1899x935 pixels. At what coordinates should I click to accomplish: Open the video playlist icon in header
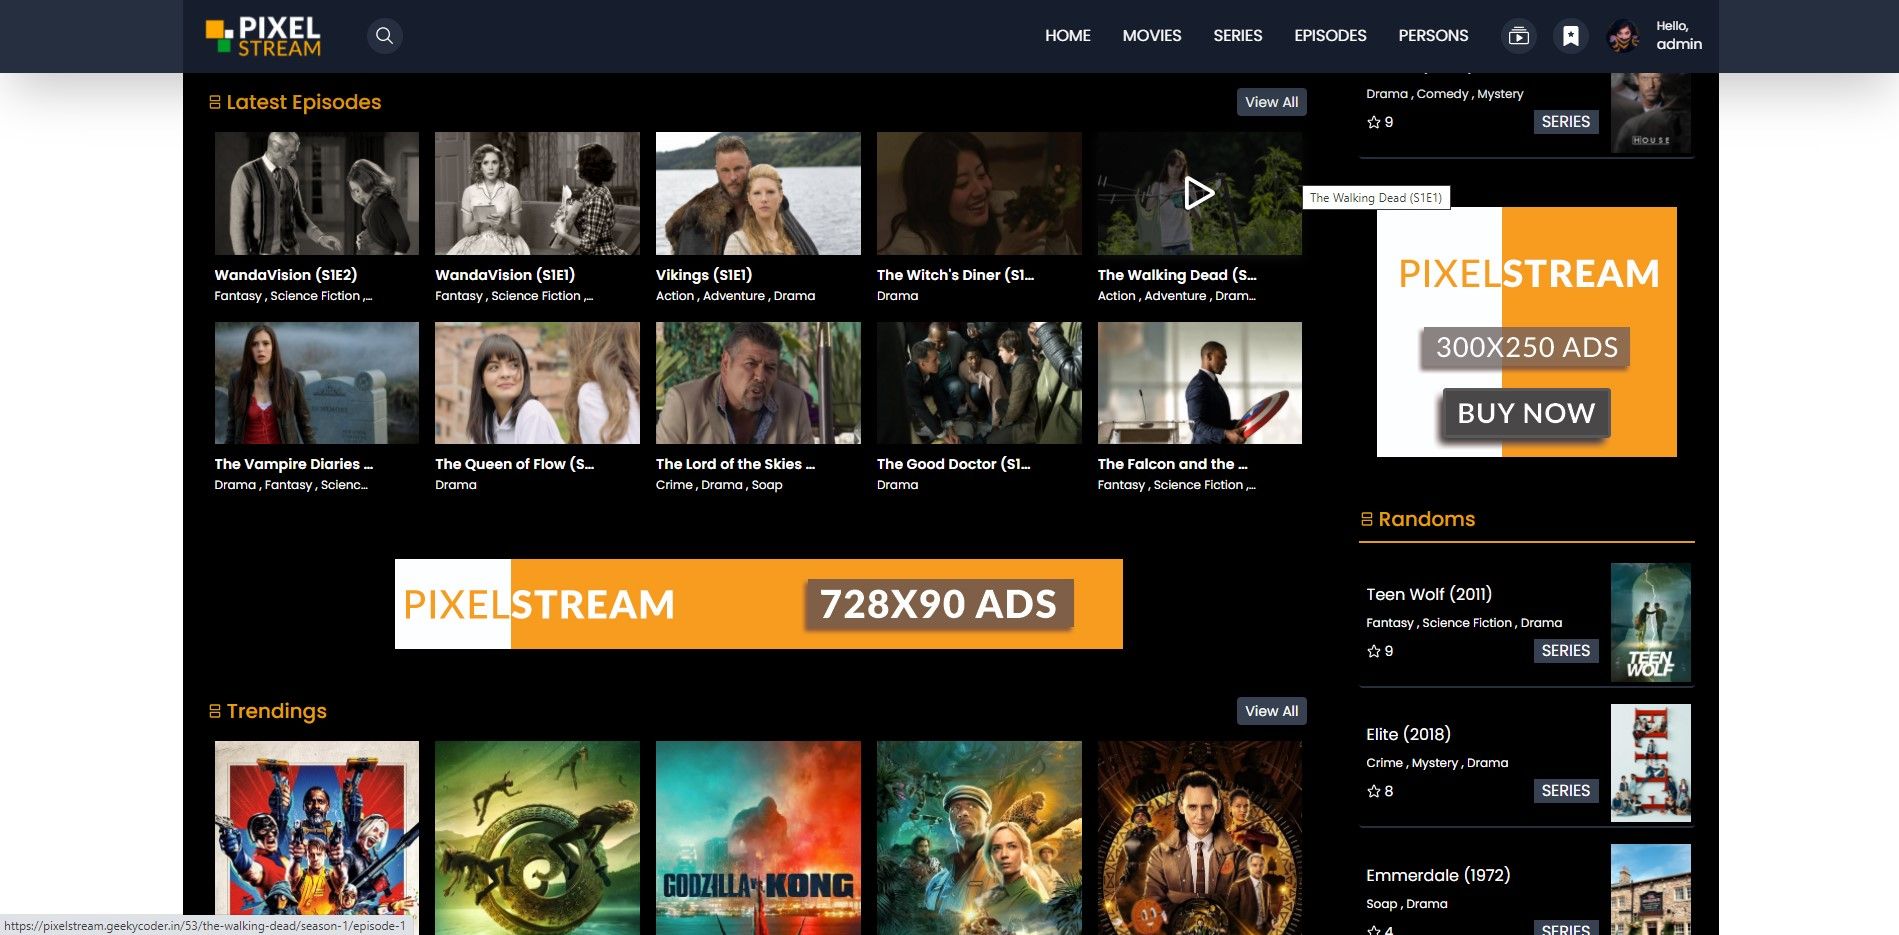point(1518,36)
